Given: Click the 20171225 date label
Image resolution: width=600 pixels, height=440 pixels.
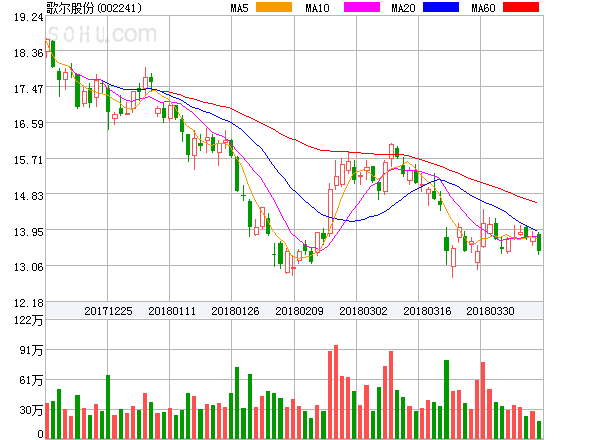Looking at the screenshot, I should pos(108,311).
